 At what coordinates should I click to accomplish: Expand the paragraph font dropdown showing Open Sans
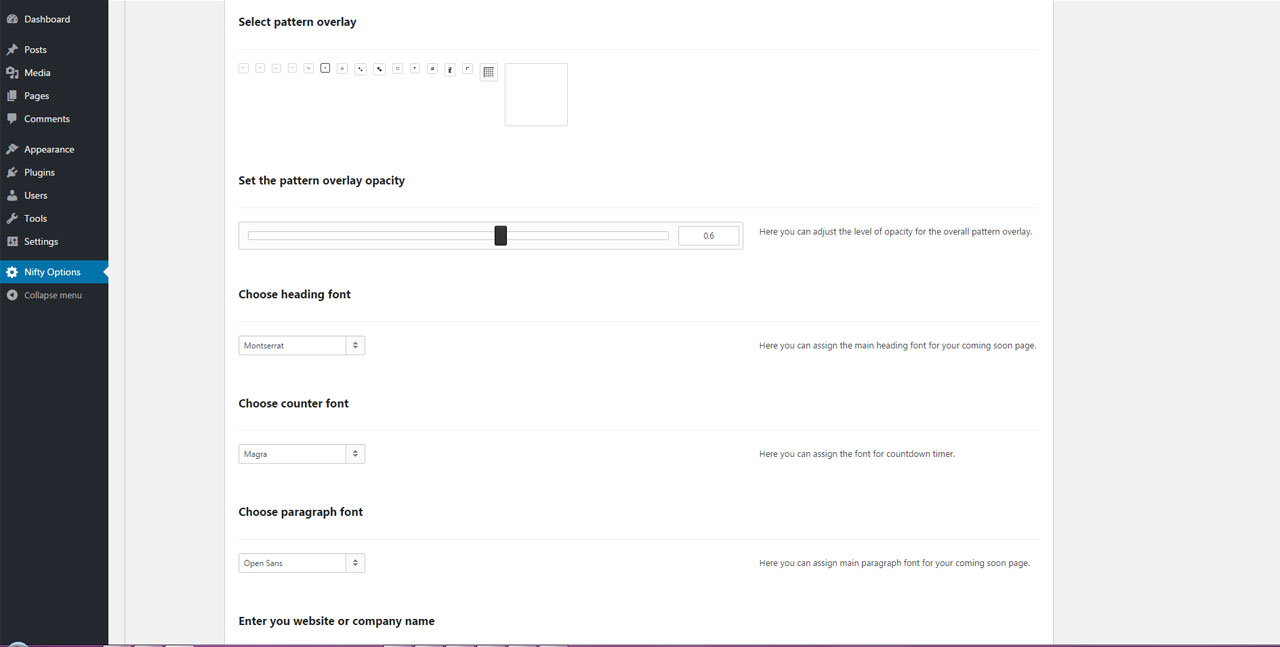[x=301, y=563]
